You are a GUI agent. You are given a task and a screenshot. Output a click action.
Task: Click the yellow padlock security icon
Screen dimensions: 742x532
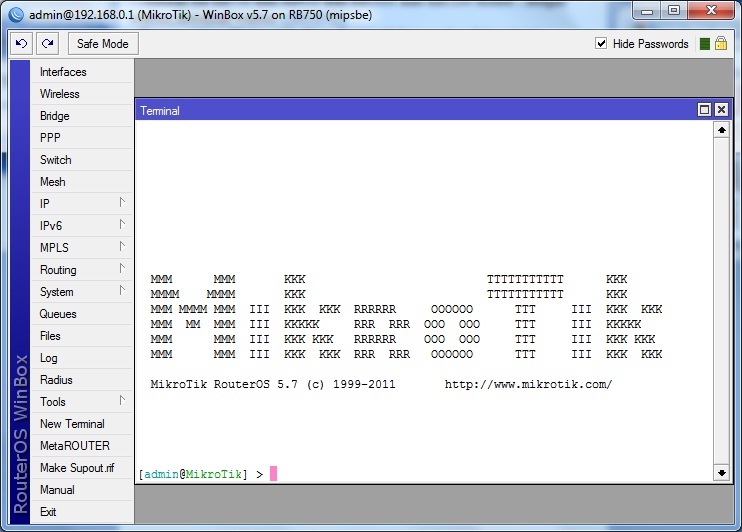pyautogui.click(x=721, y=44)
